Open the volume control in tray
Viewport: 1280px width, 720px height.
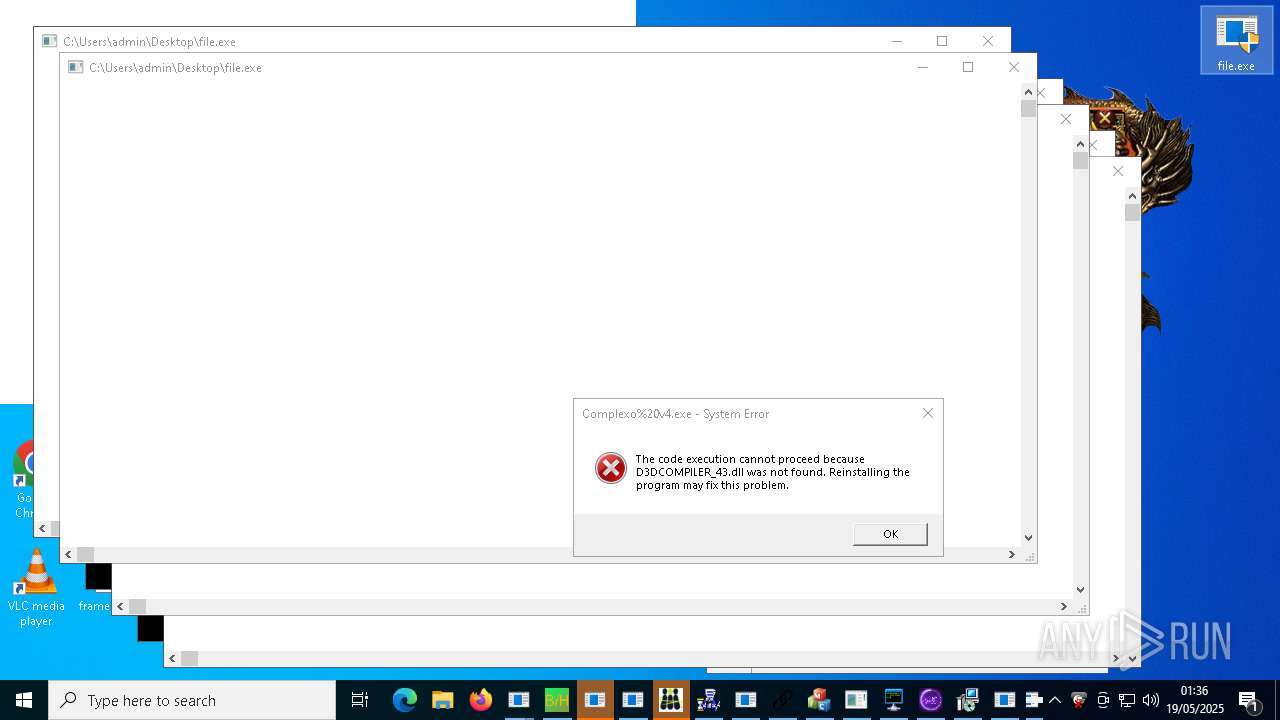pos(1151,700)
